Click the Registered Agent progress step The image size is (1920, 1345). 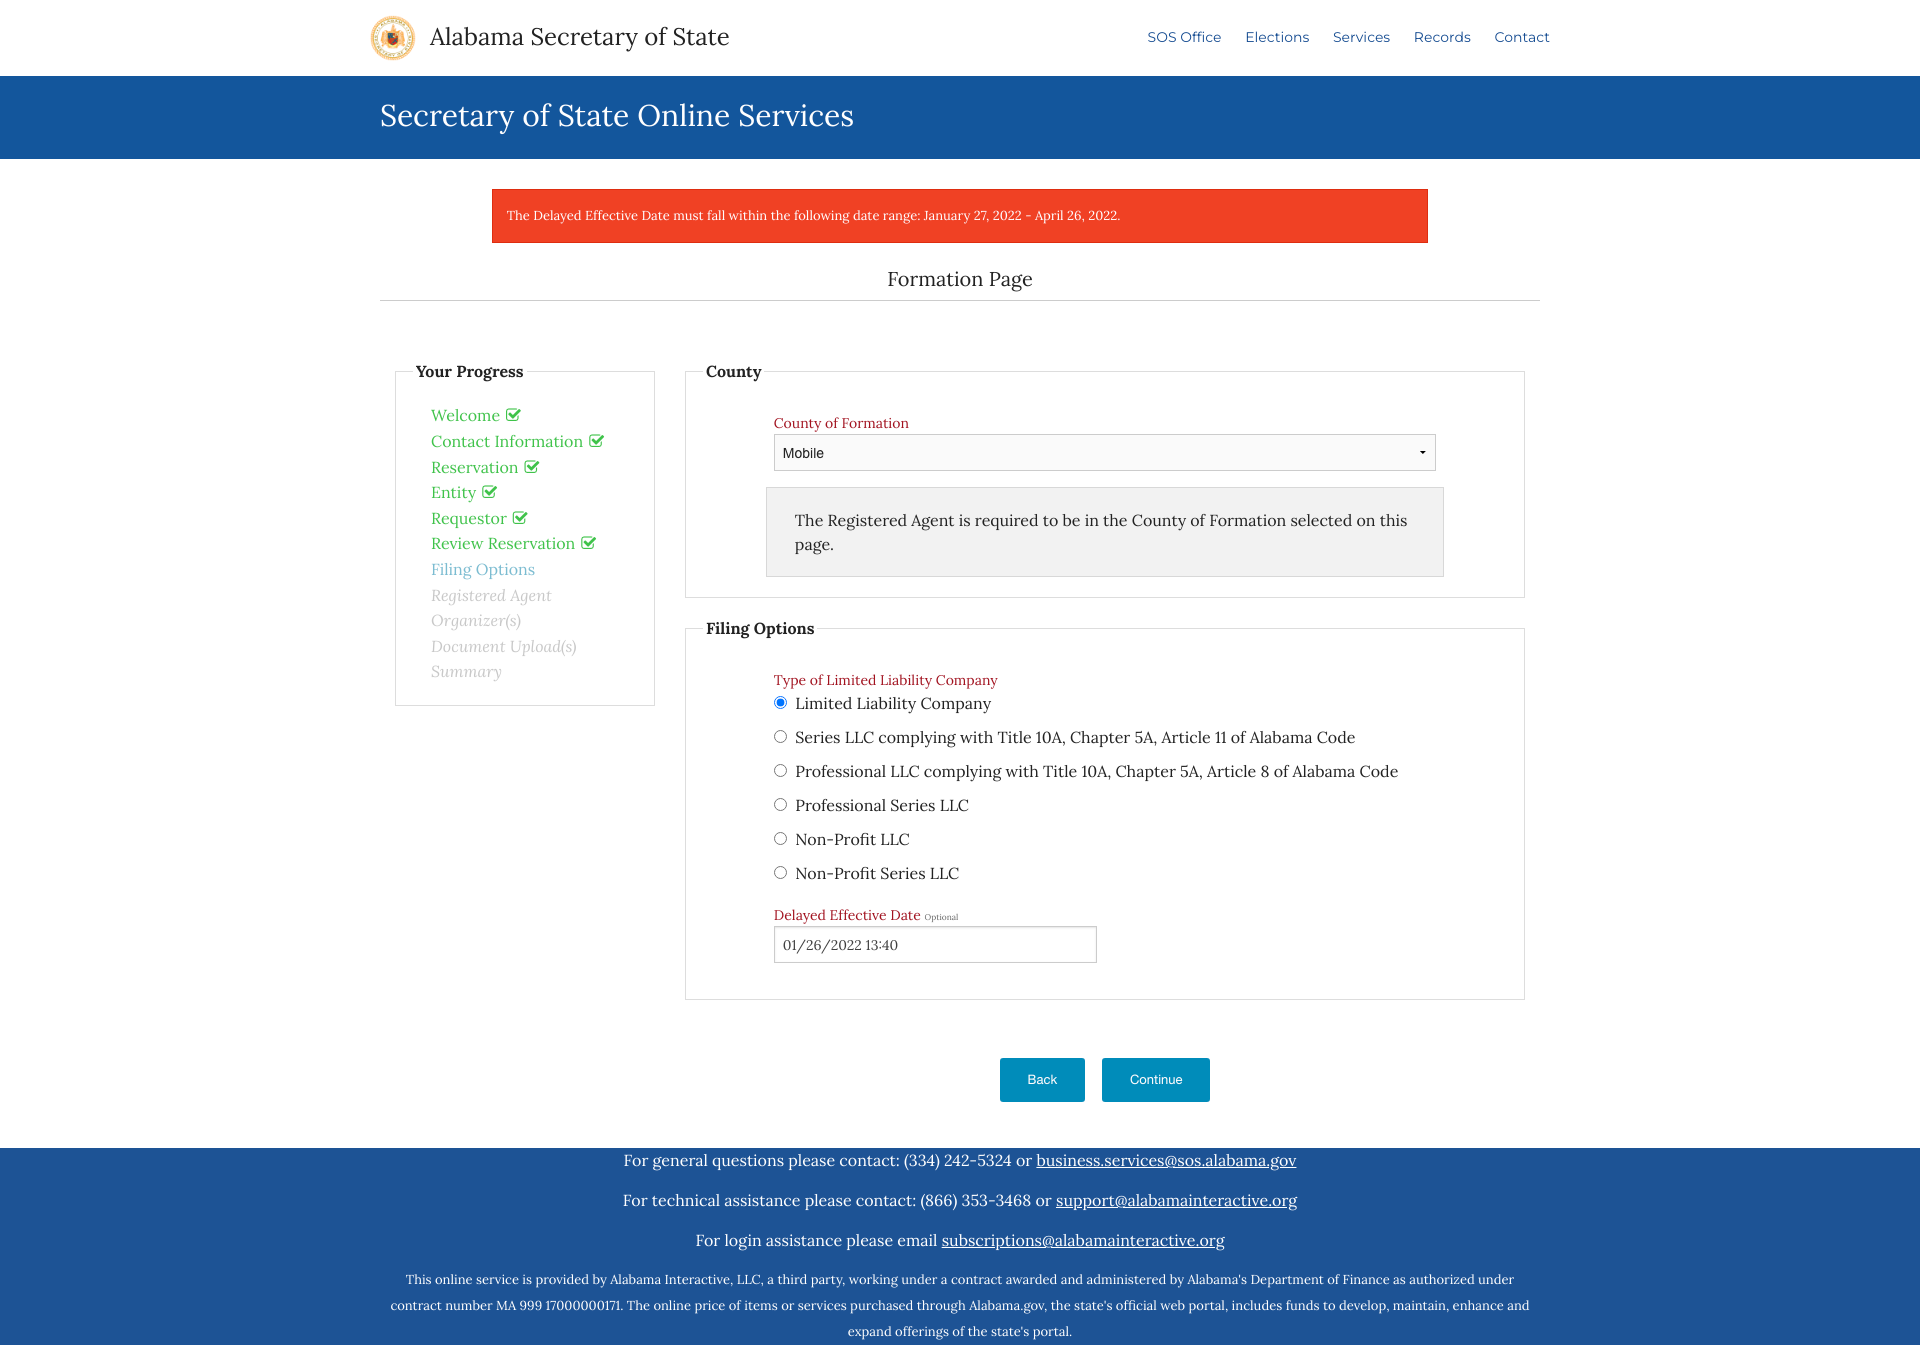[x=491, y=595]
